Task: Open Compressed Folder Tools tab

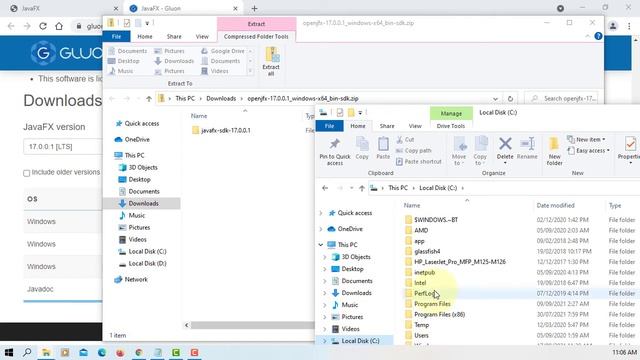Action: (x=256, y=36)
